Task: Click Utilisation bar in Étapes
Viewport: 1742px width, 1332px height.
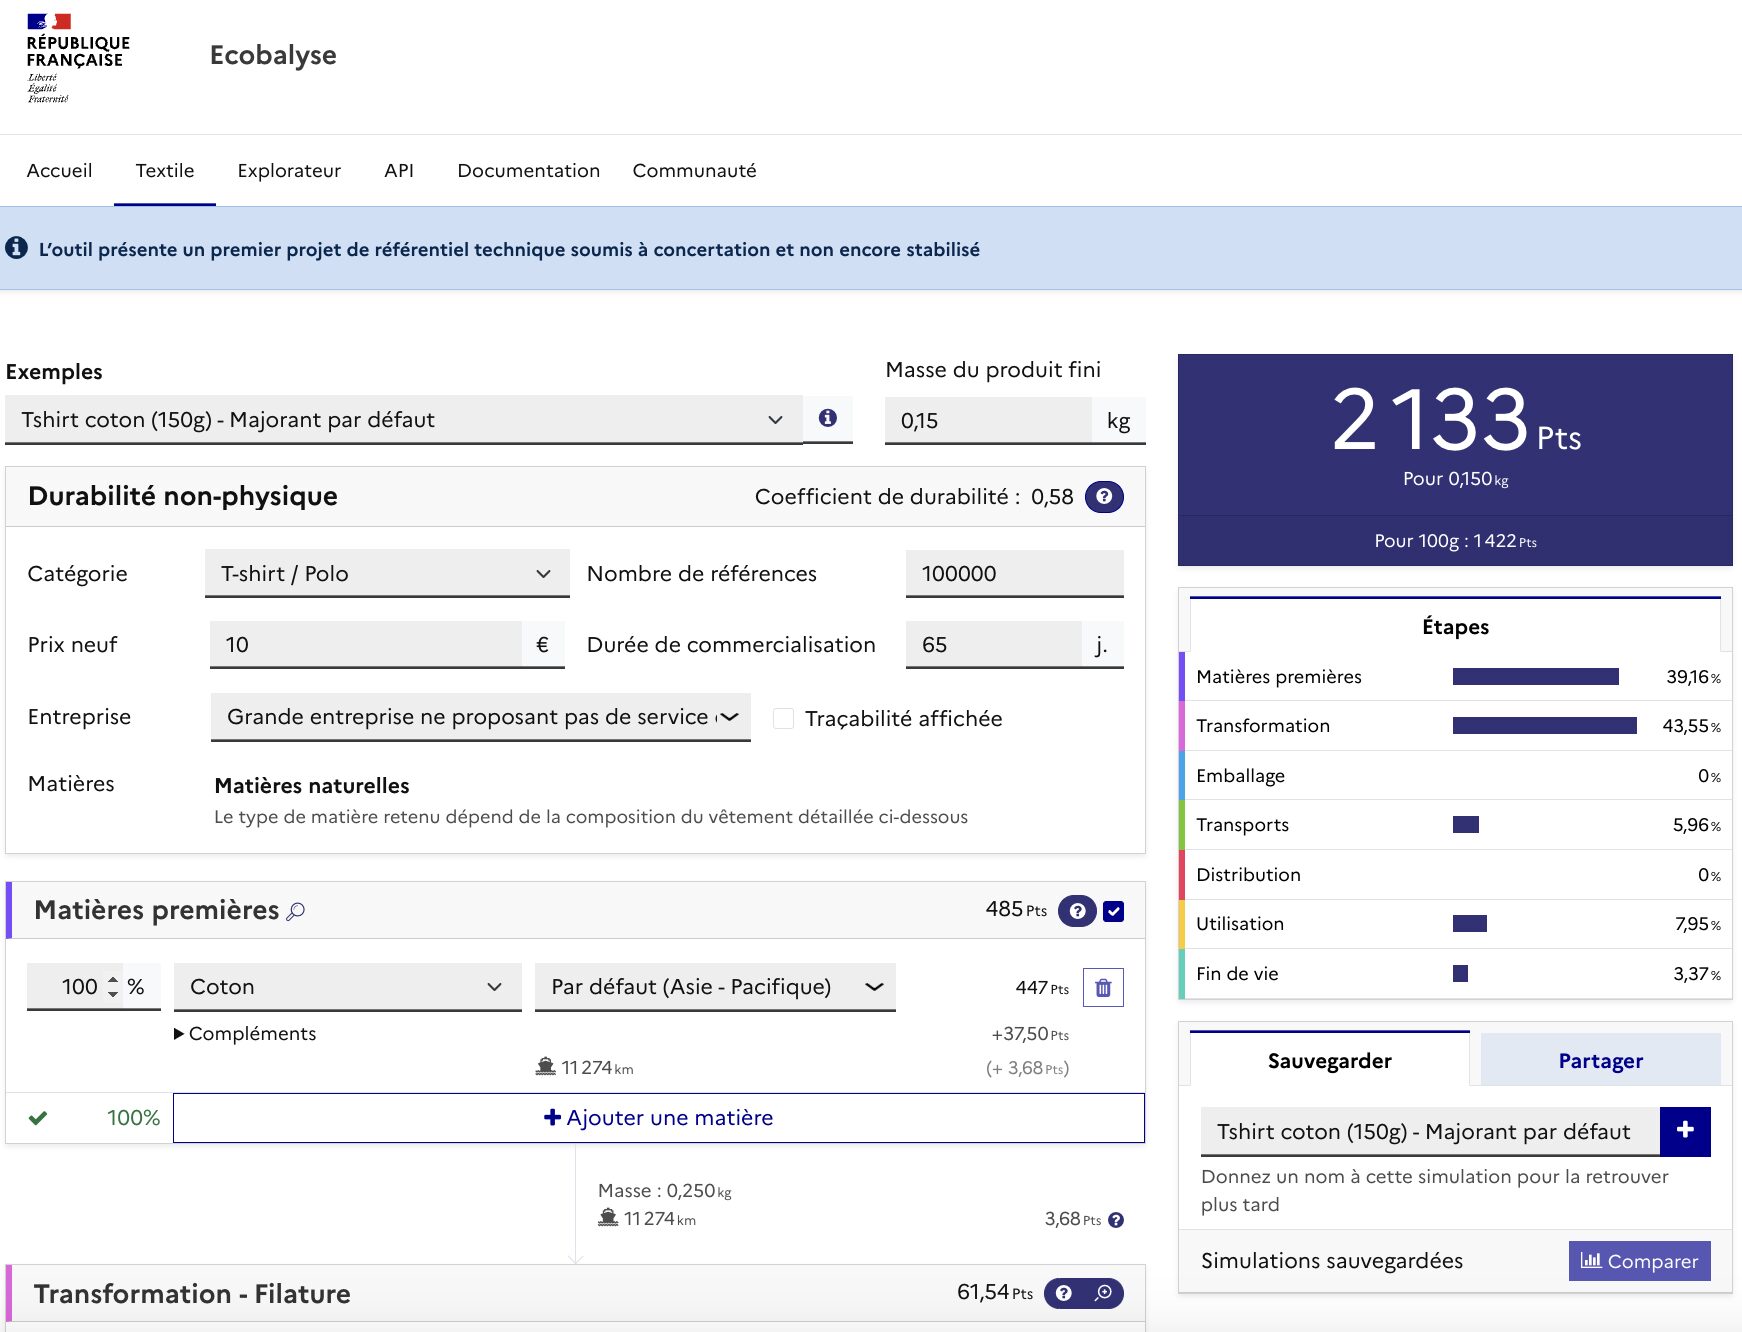Action: click(1469, 924)
